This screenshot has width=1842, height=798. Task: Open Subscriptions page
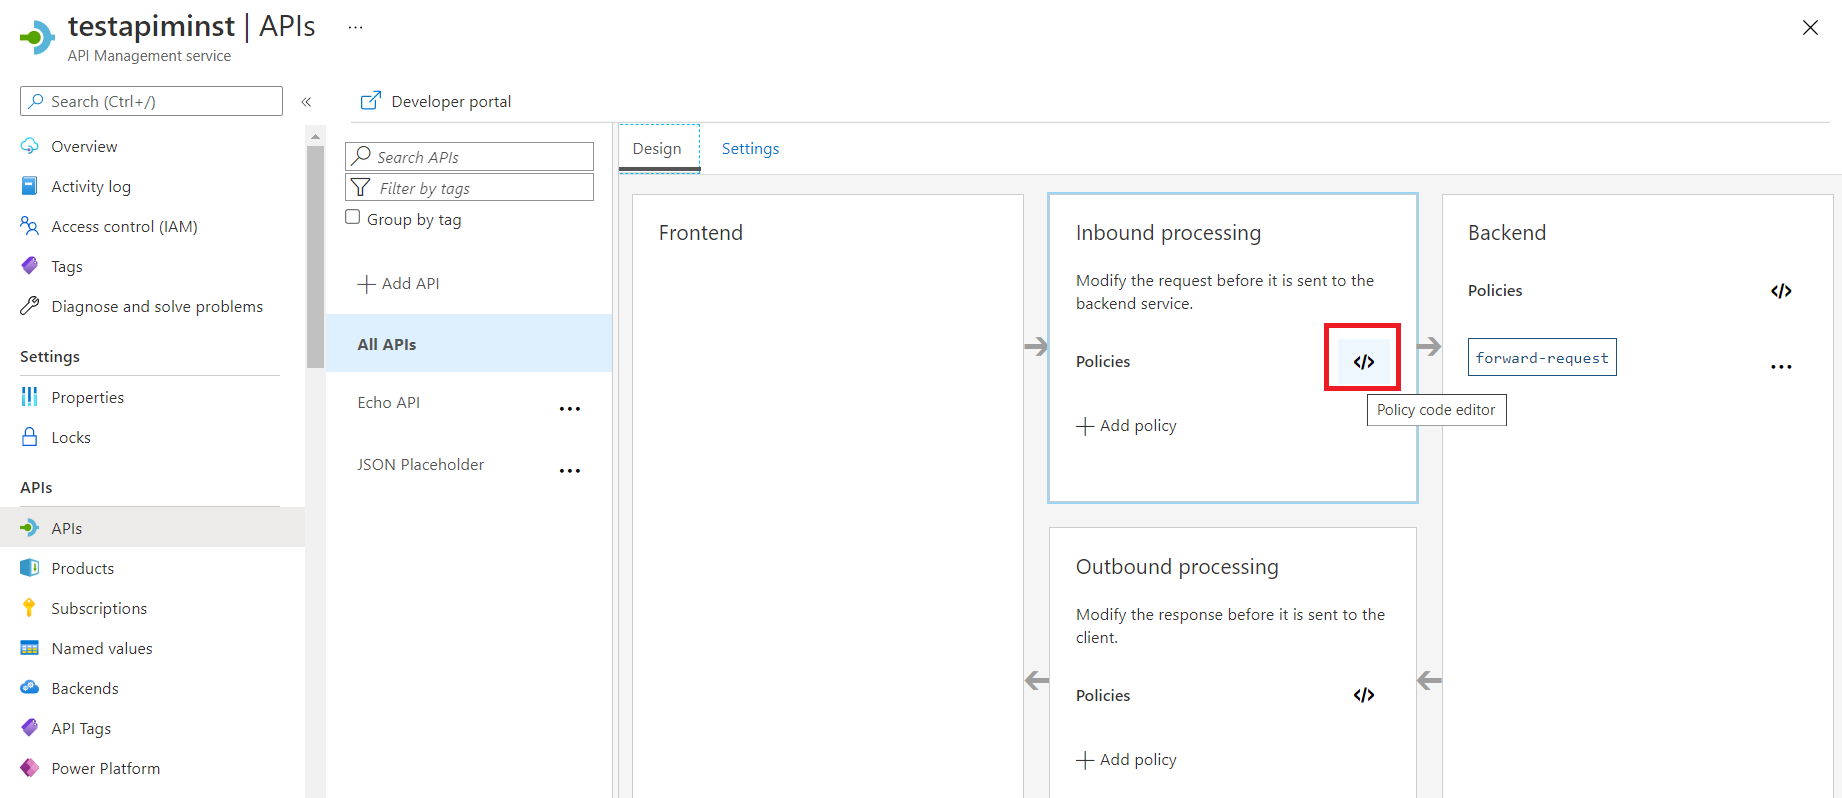click(x=99, y=608)
